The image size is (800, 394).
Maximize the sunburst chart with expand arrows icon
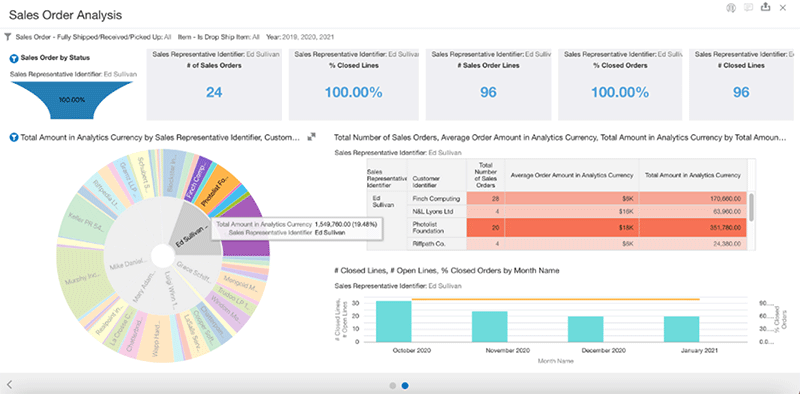(312, 137)
